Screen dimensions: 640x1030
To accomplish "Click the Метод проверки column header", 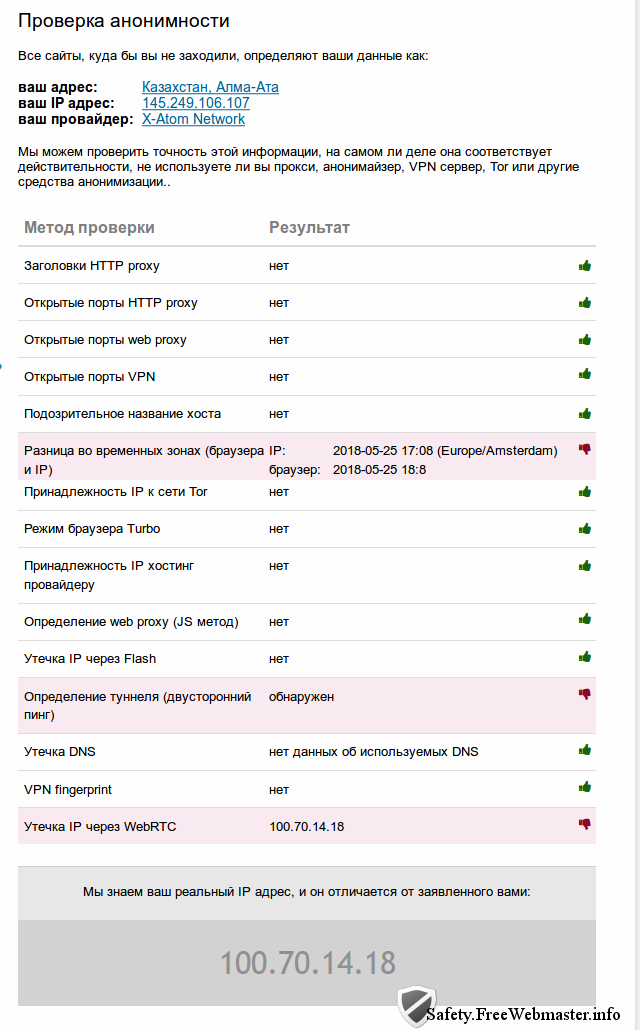I will click(89, 228).
